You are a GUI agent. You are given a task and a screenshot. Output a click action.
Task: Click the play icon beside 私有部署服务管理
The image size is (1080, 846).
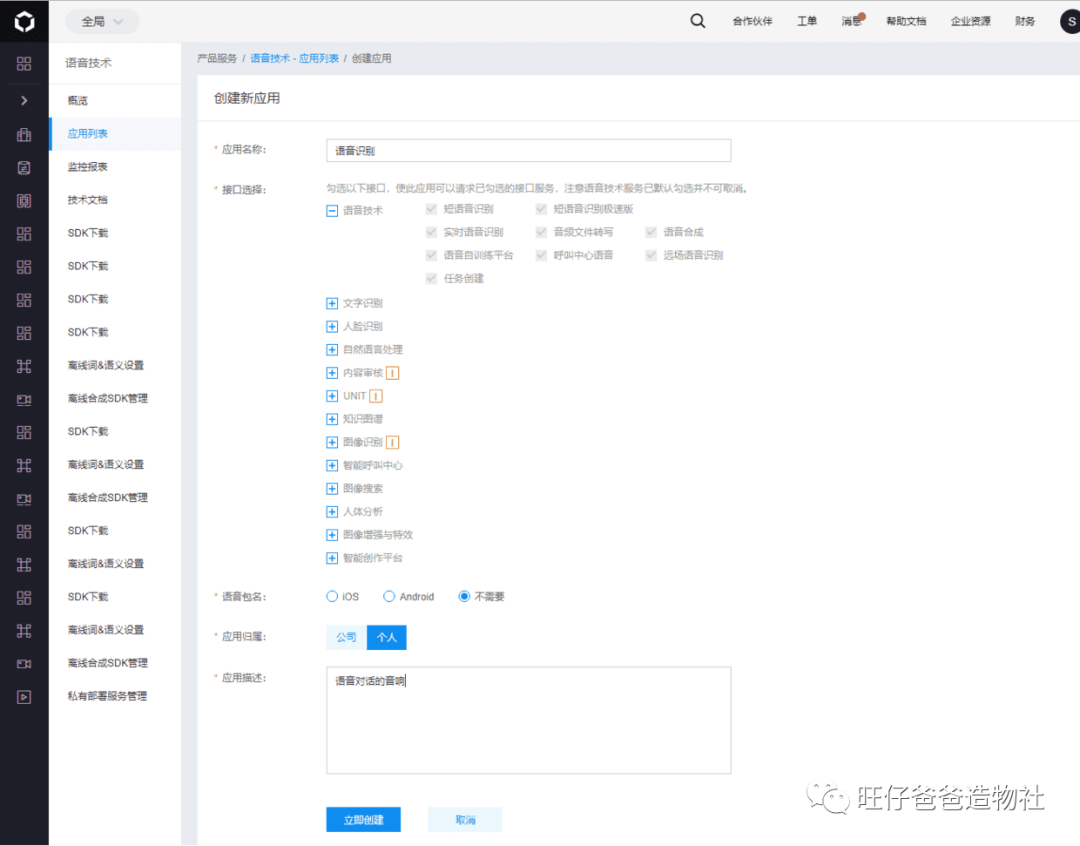point(24,697)
